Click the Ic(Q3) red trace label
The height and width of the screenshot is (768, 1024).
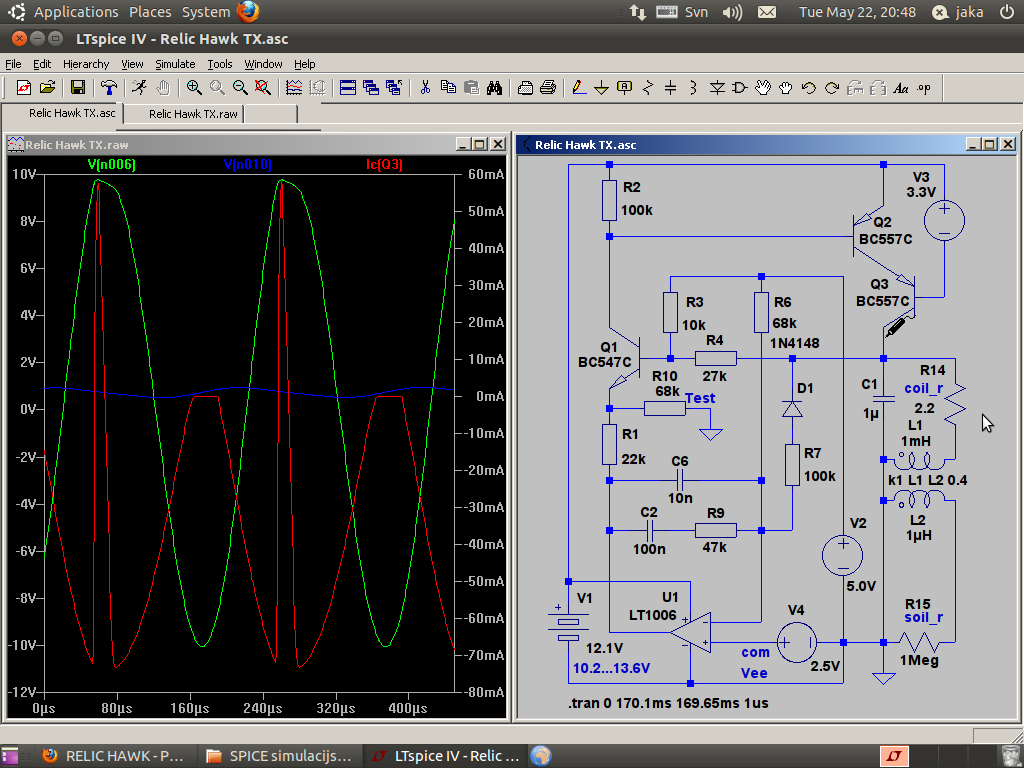pyautogui.click(x=384, y=164)
